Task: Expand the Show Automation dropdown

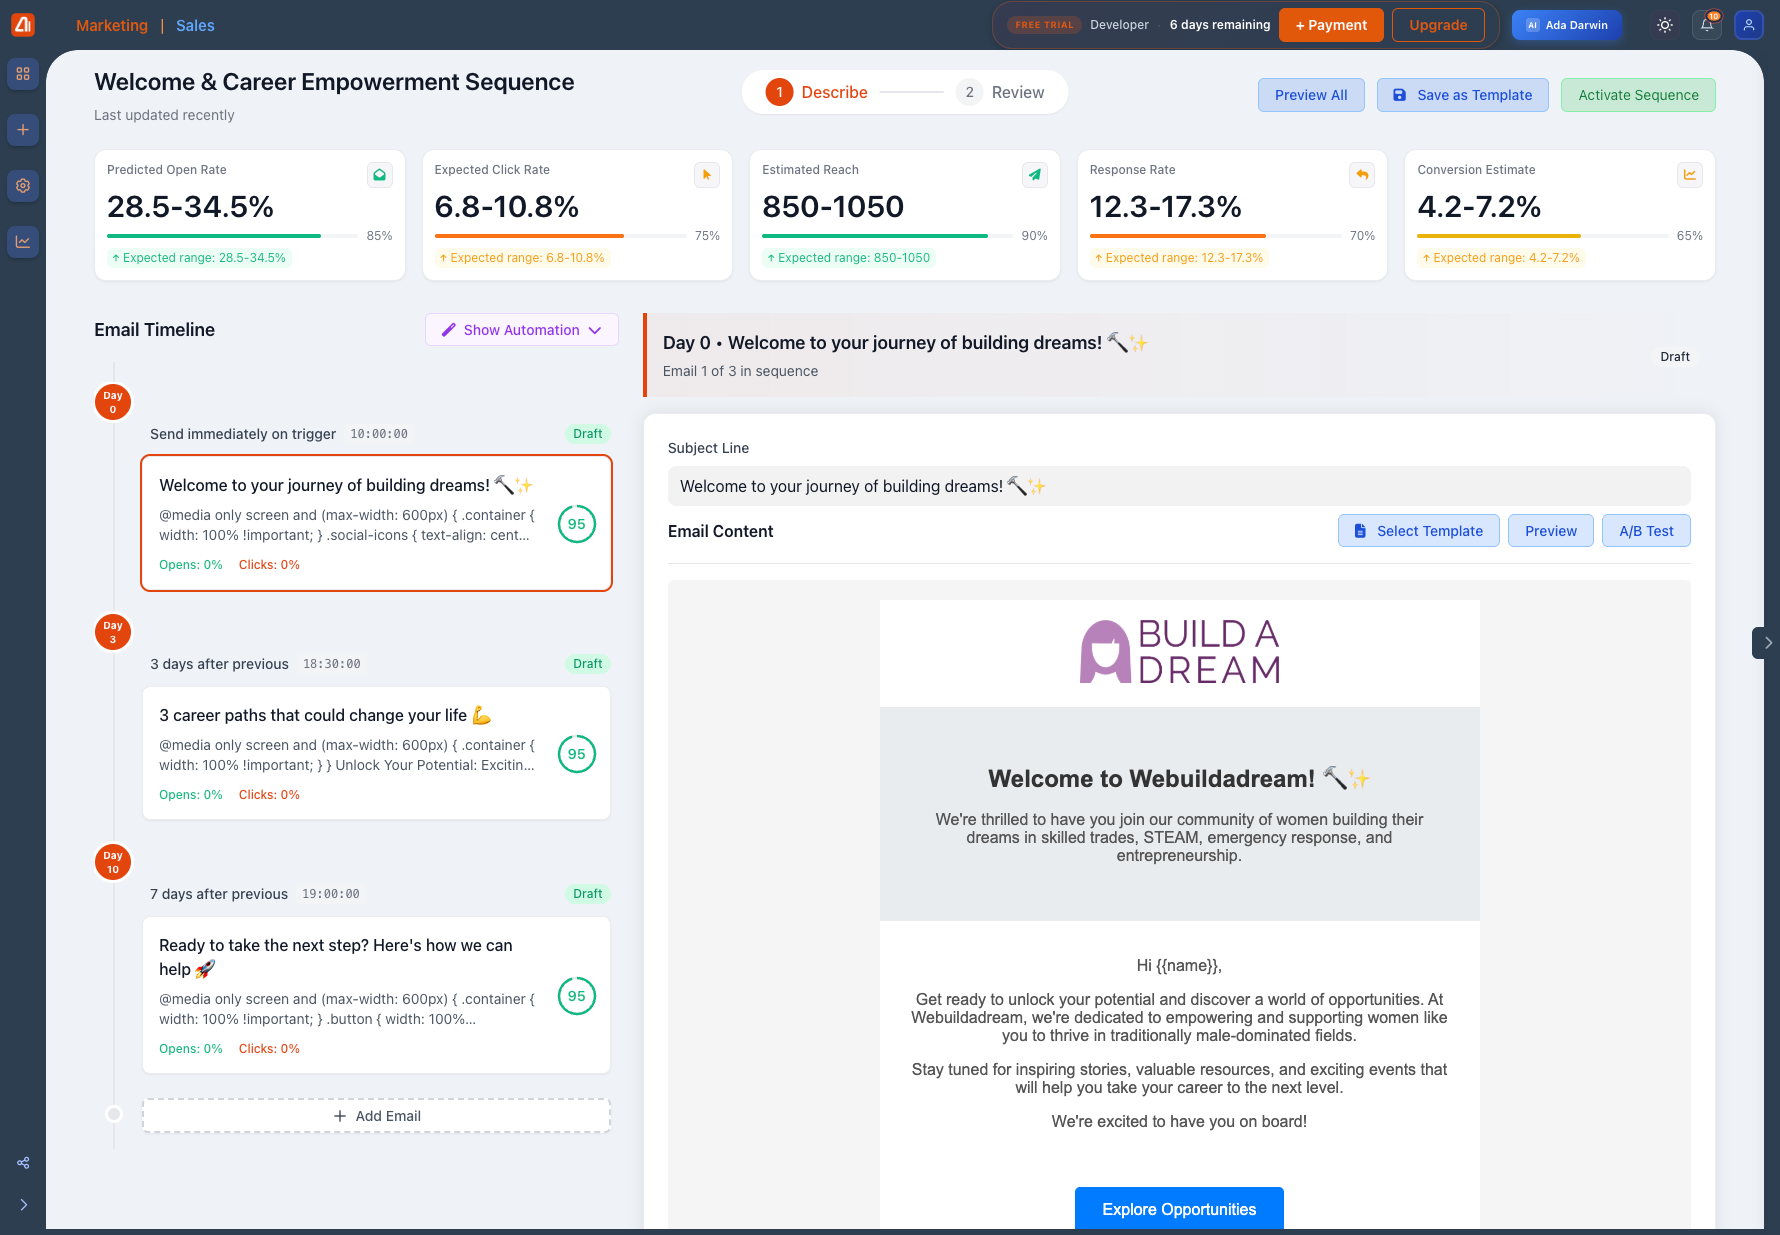Action: (x=521, y=330)
